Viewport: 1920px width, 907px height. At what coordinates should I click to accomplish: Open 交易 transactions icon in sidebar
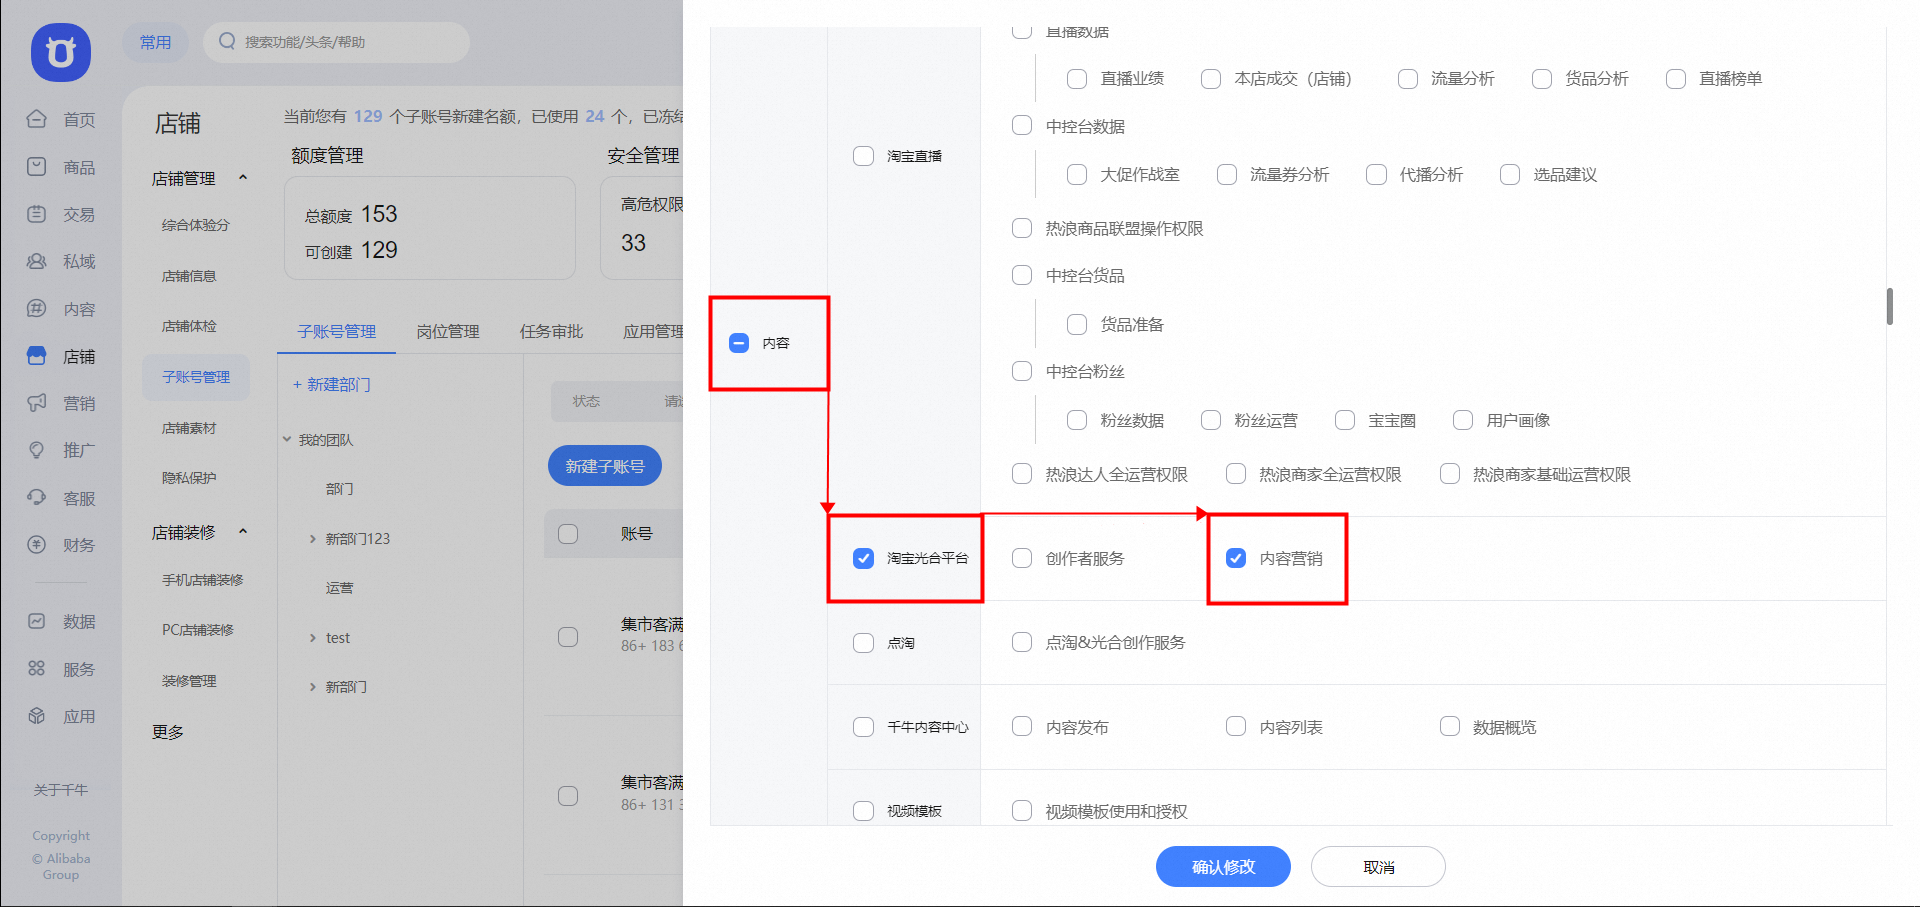[x=37, y=214]
